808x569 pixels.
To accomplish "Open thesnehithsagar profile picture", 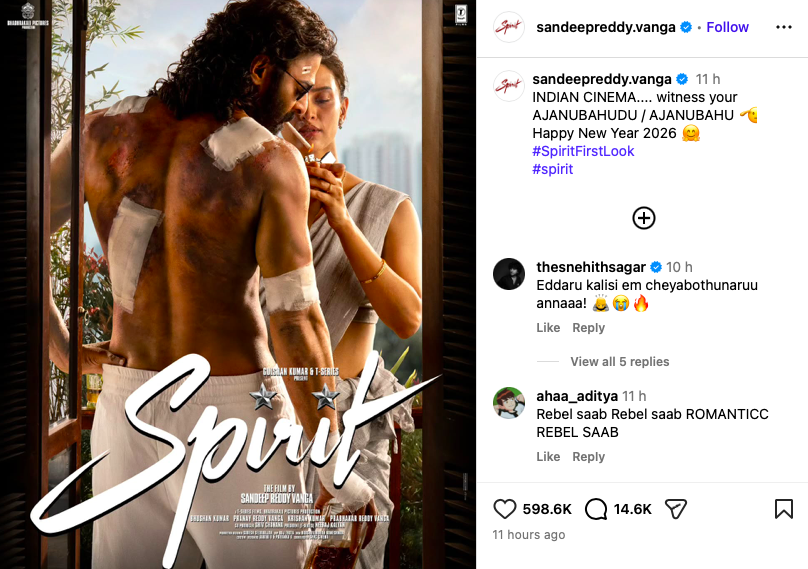I will [x=509, y=274].
